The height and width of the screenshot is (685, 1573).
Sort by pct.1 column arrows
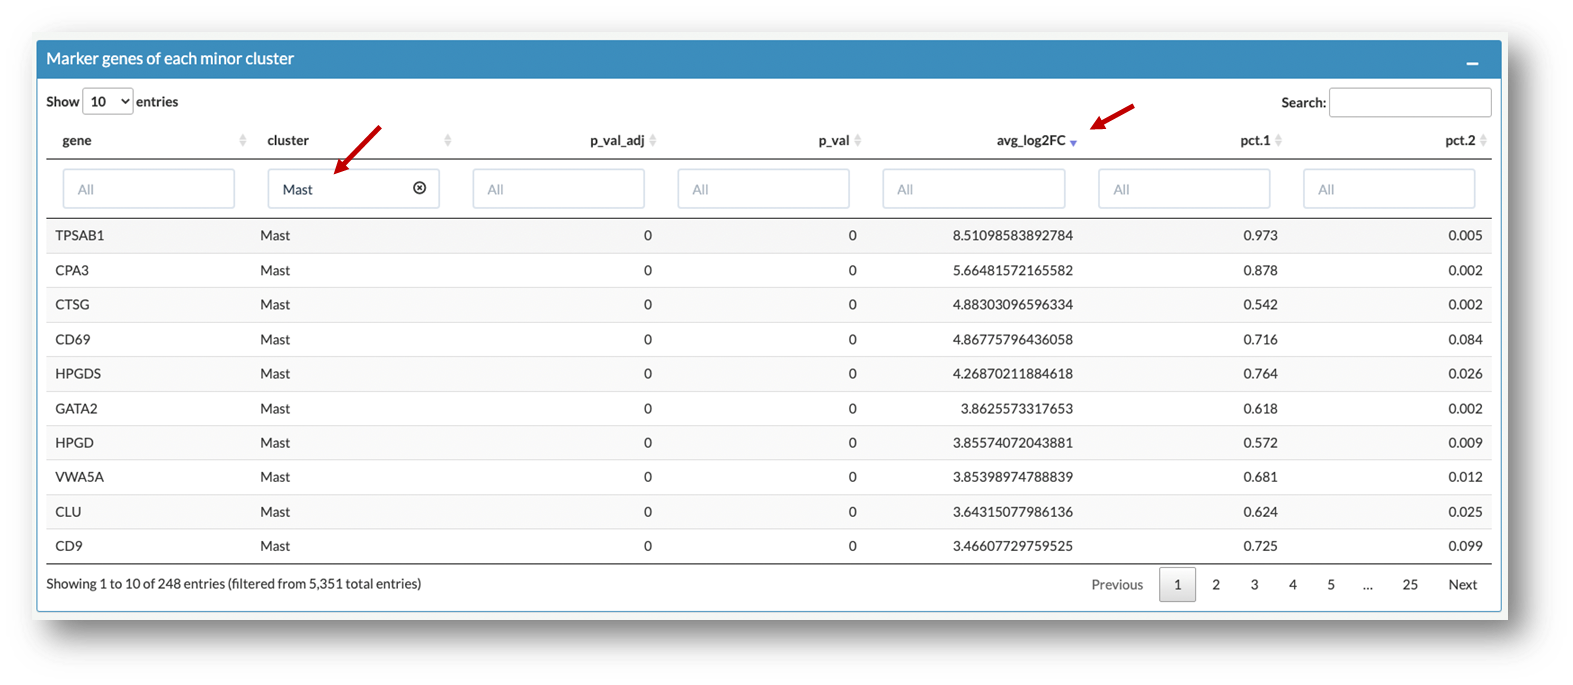(1278, 141)
